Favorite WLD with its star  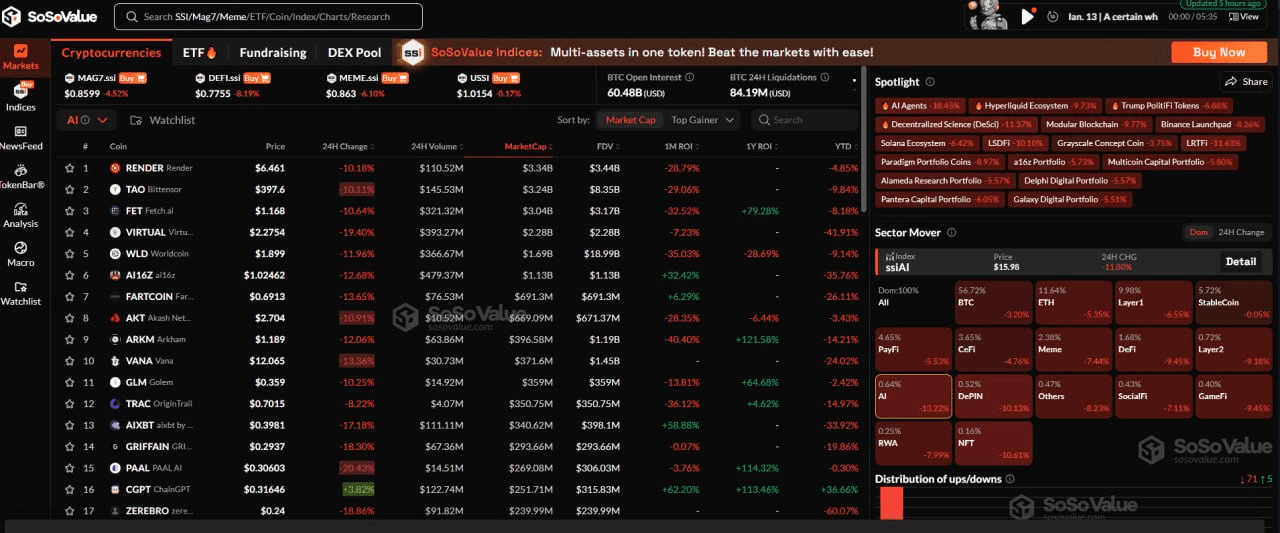(x=69, y=254)
